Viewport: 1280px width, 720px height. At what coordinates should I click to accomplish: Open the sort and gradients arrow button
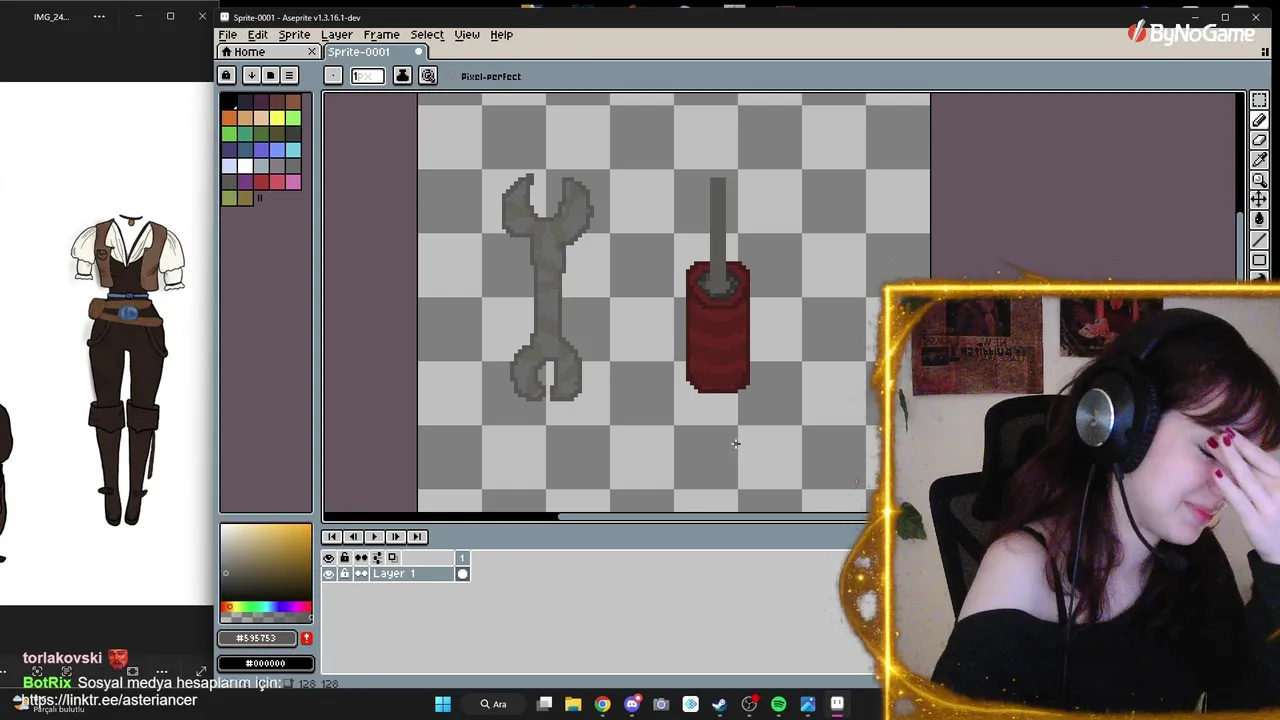(251, 75)
